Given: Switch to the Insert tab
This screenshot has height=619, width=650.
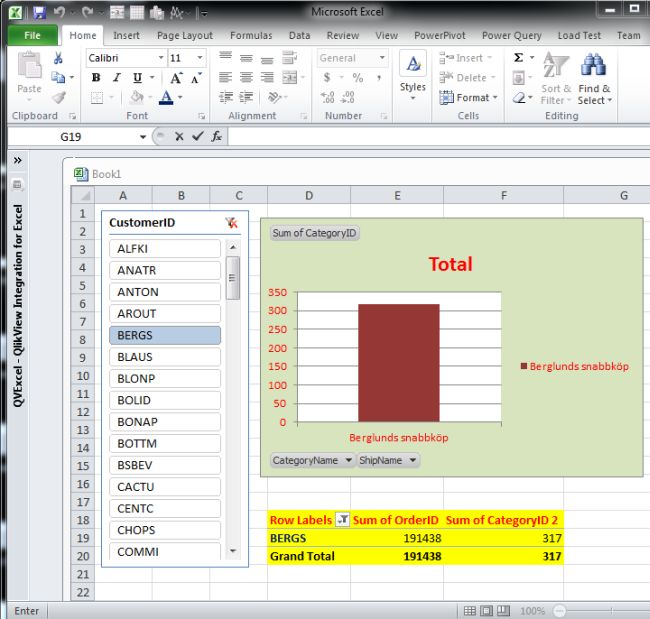Looking at the screenshot, I should pyautogui.click(x=126, y=36).
